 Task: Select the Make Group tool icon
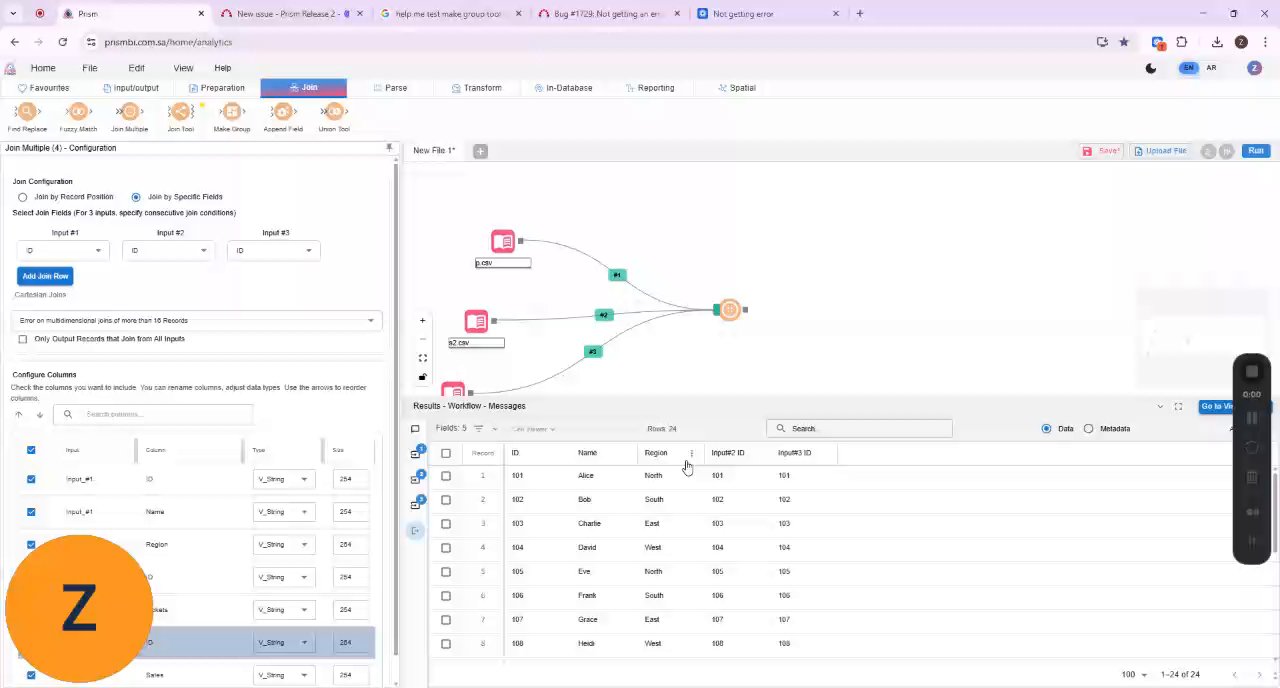232,112
